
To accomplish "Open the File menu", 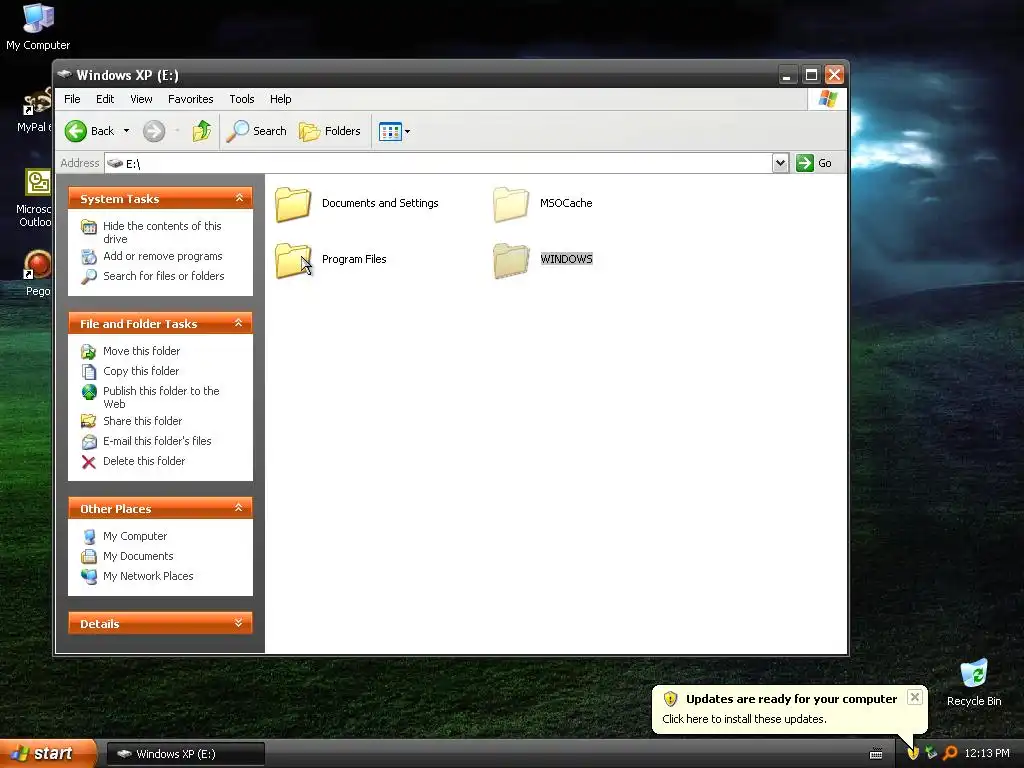I will 72,99.
